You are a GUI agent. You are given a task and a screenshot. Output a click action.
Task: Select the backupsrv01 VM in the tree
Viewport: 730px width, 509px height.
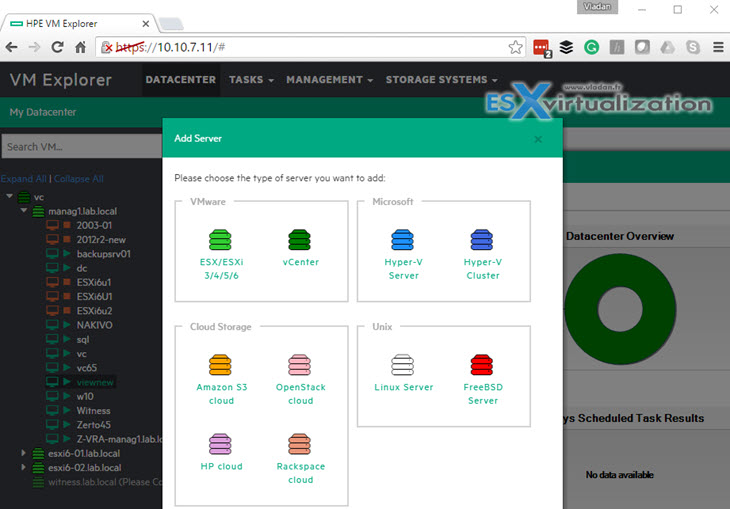103,254
